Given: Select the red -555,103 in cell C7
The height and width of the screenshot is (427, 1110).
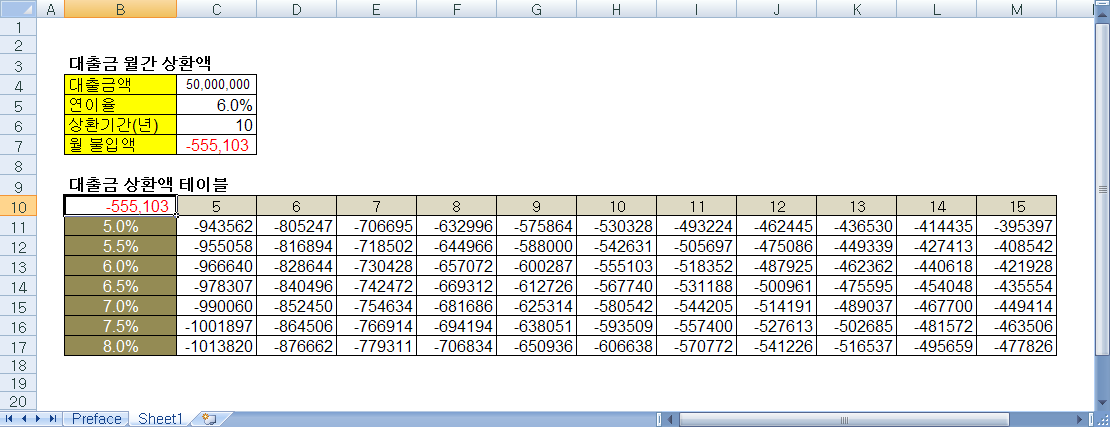Looking at the screenshot, I should 217,145.
